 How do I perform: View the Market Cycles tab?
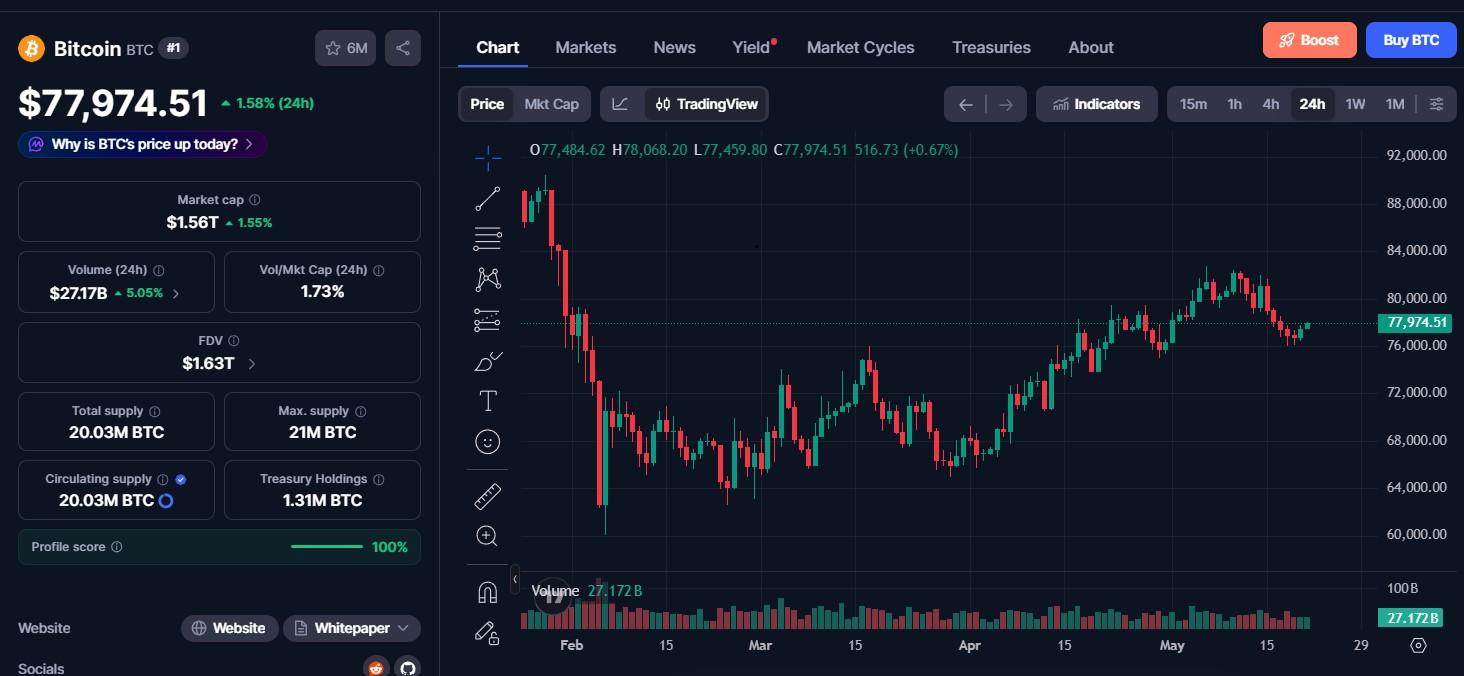[861, 47]
